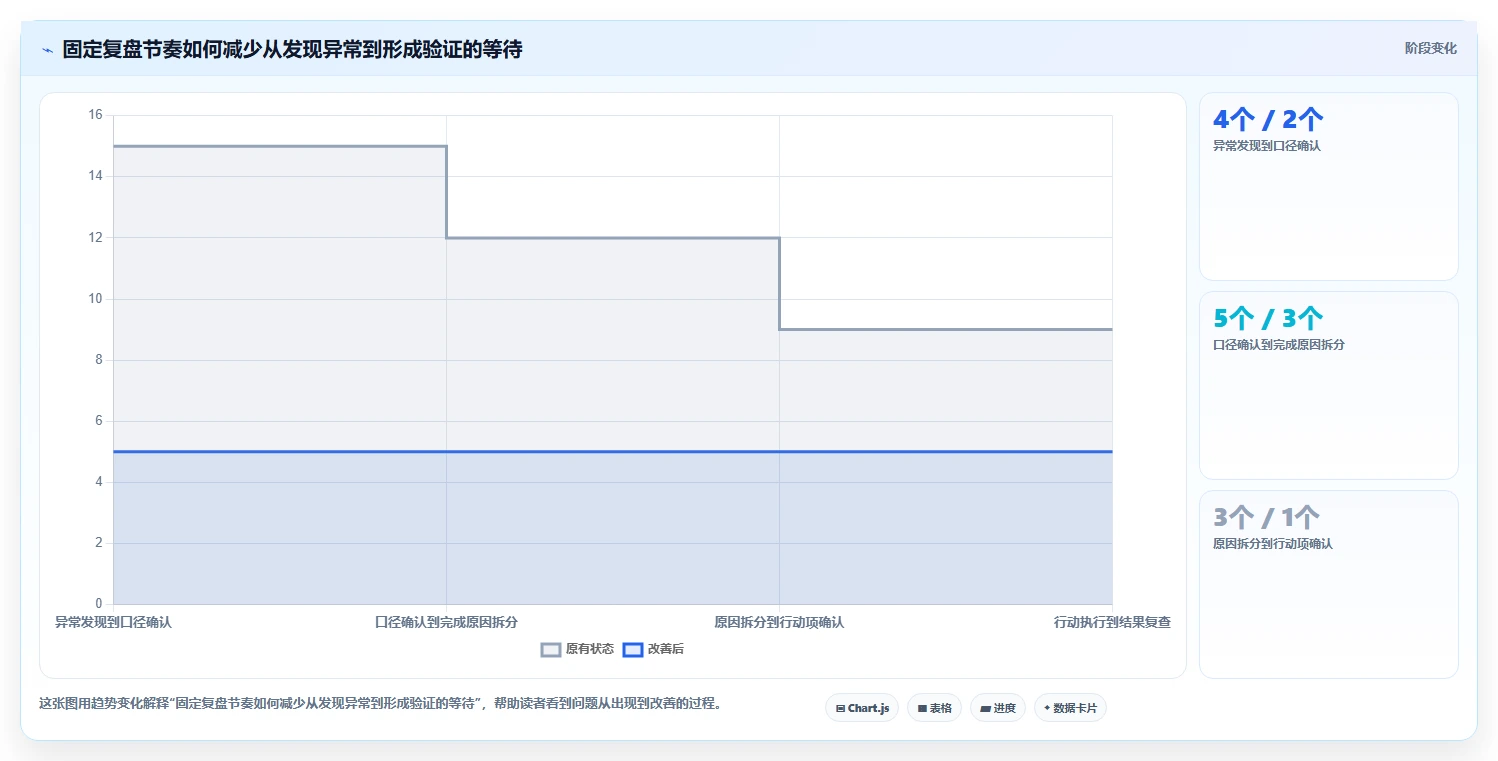
Task: Click the 表格 tag button
Action: [x=934, y=708]
